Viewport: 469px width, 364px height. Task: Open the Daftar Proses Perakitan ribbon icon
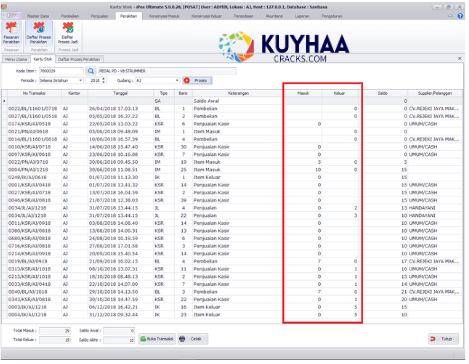coord(39,33)
